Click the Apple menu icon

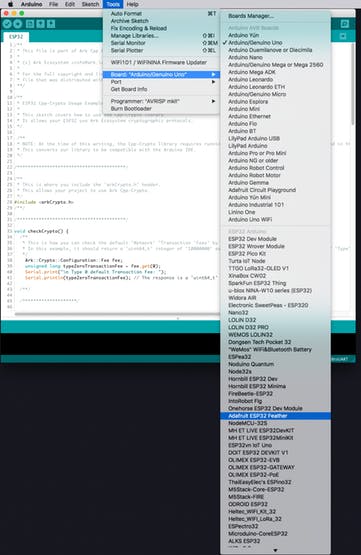[x=10, y=4]
